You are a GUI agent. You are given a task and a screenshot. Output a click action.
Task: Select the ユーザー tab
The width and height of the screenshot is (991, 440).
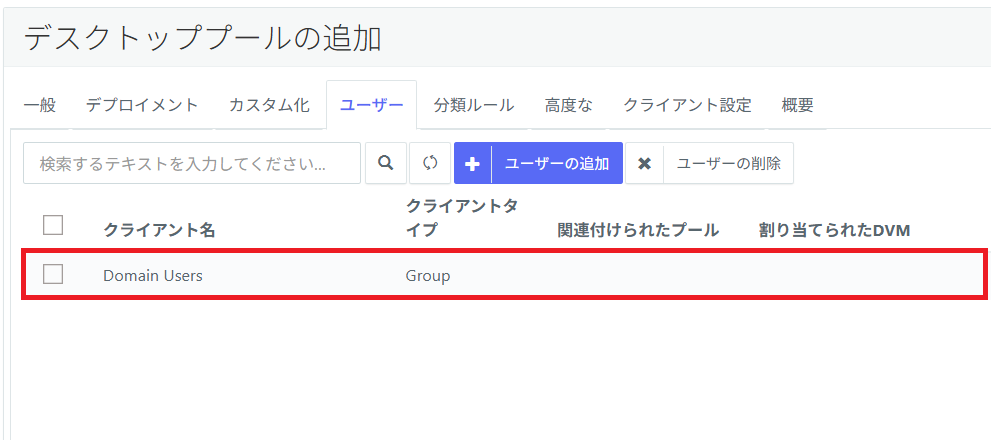pos(372,105)
